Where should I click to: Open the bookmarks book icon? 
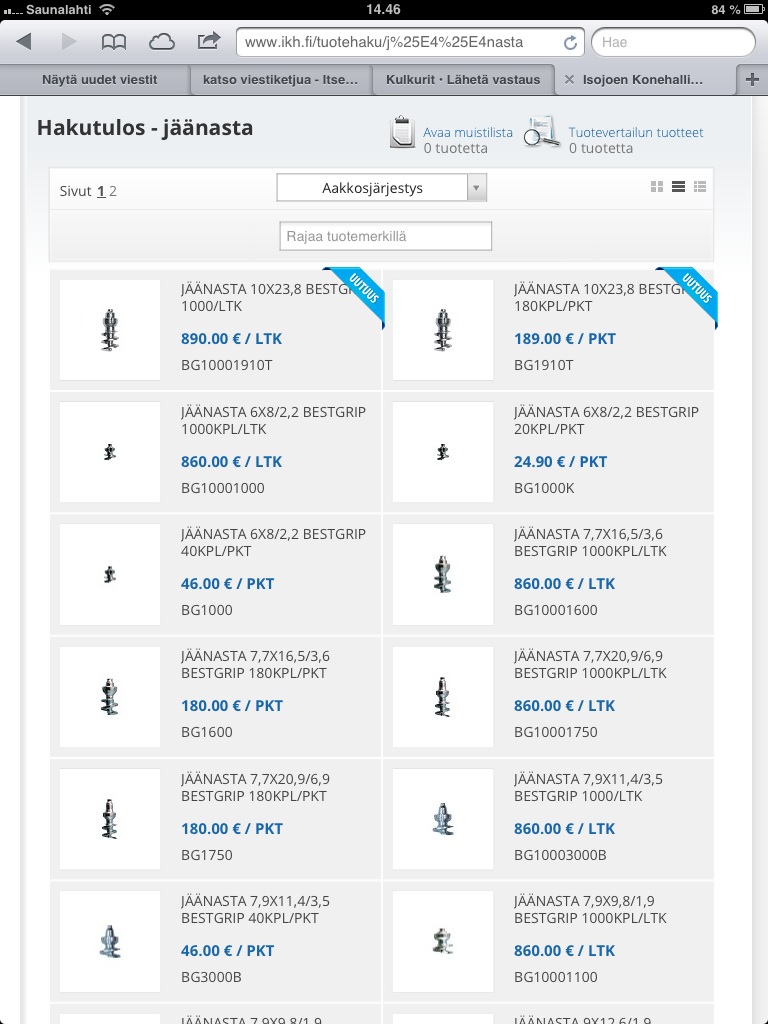[114, 42]
